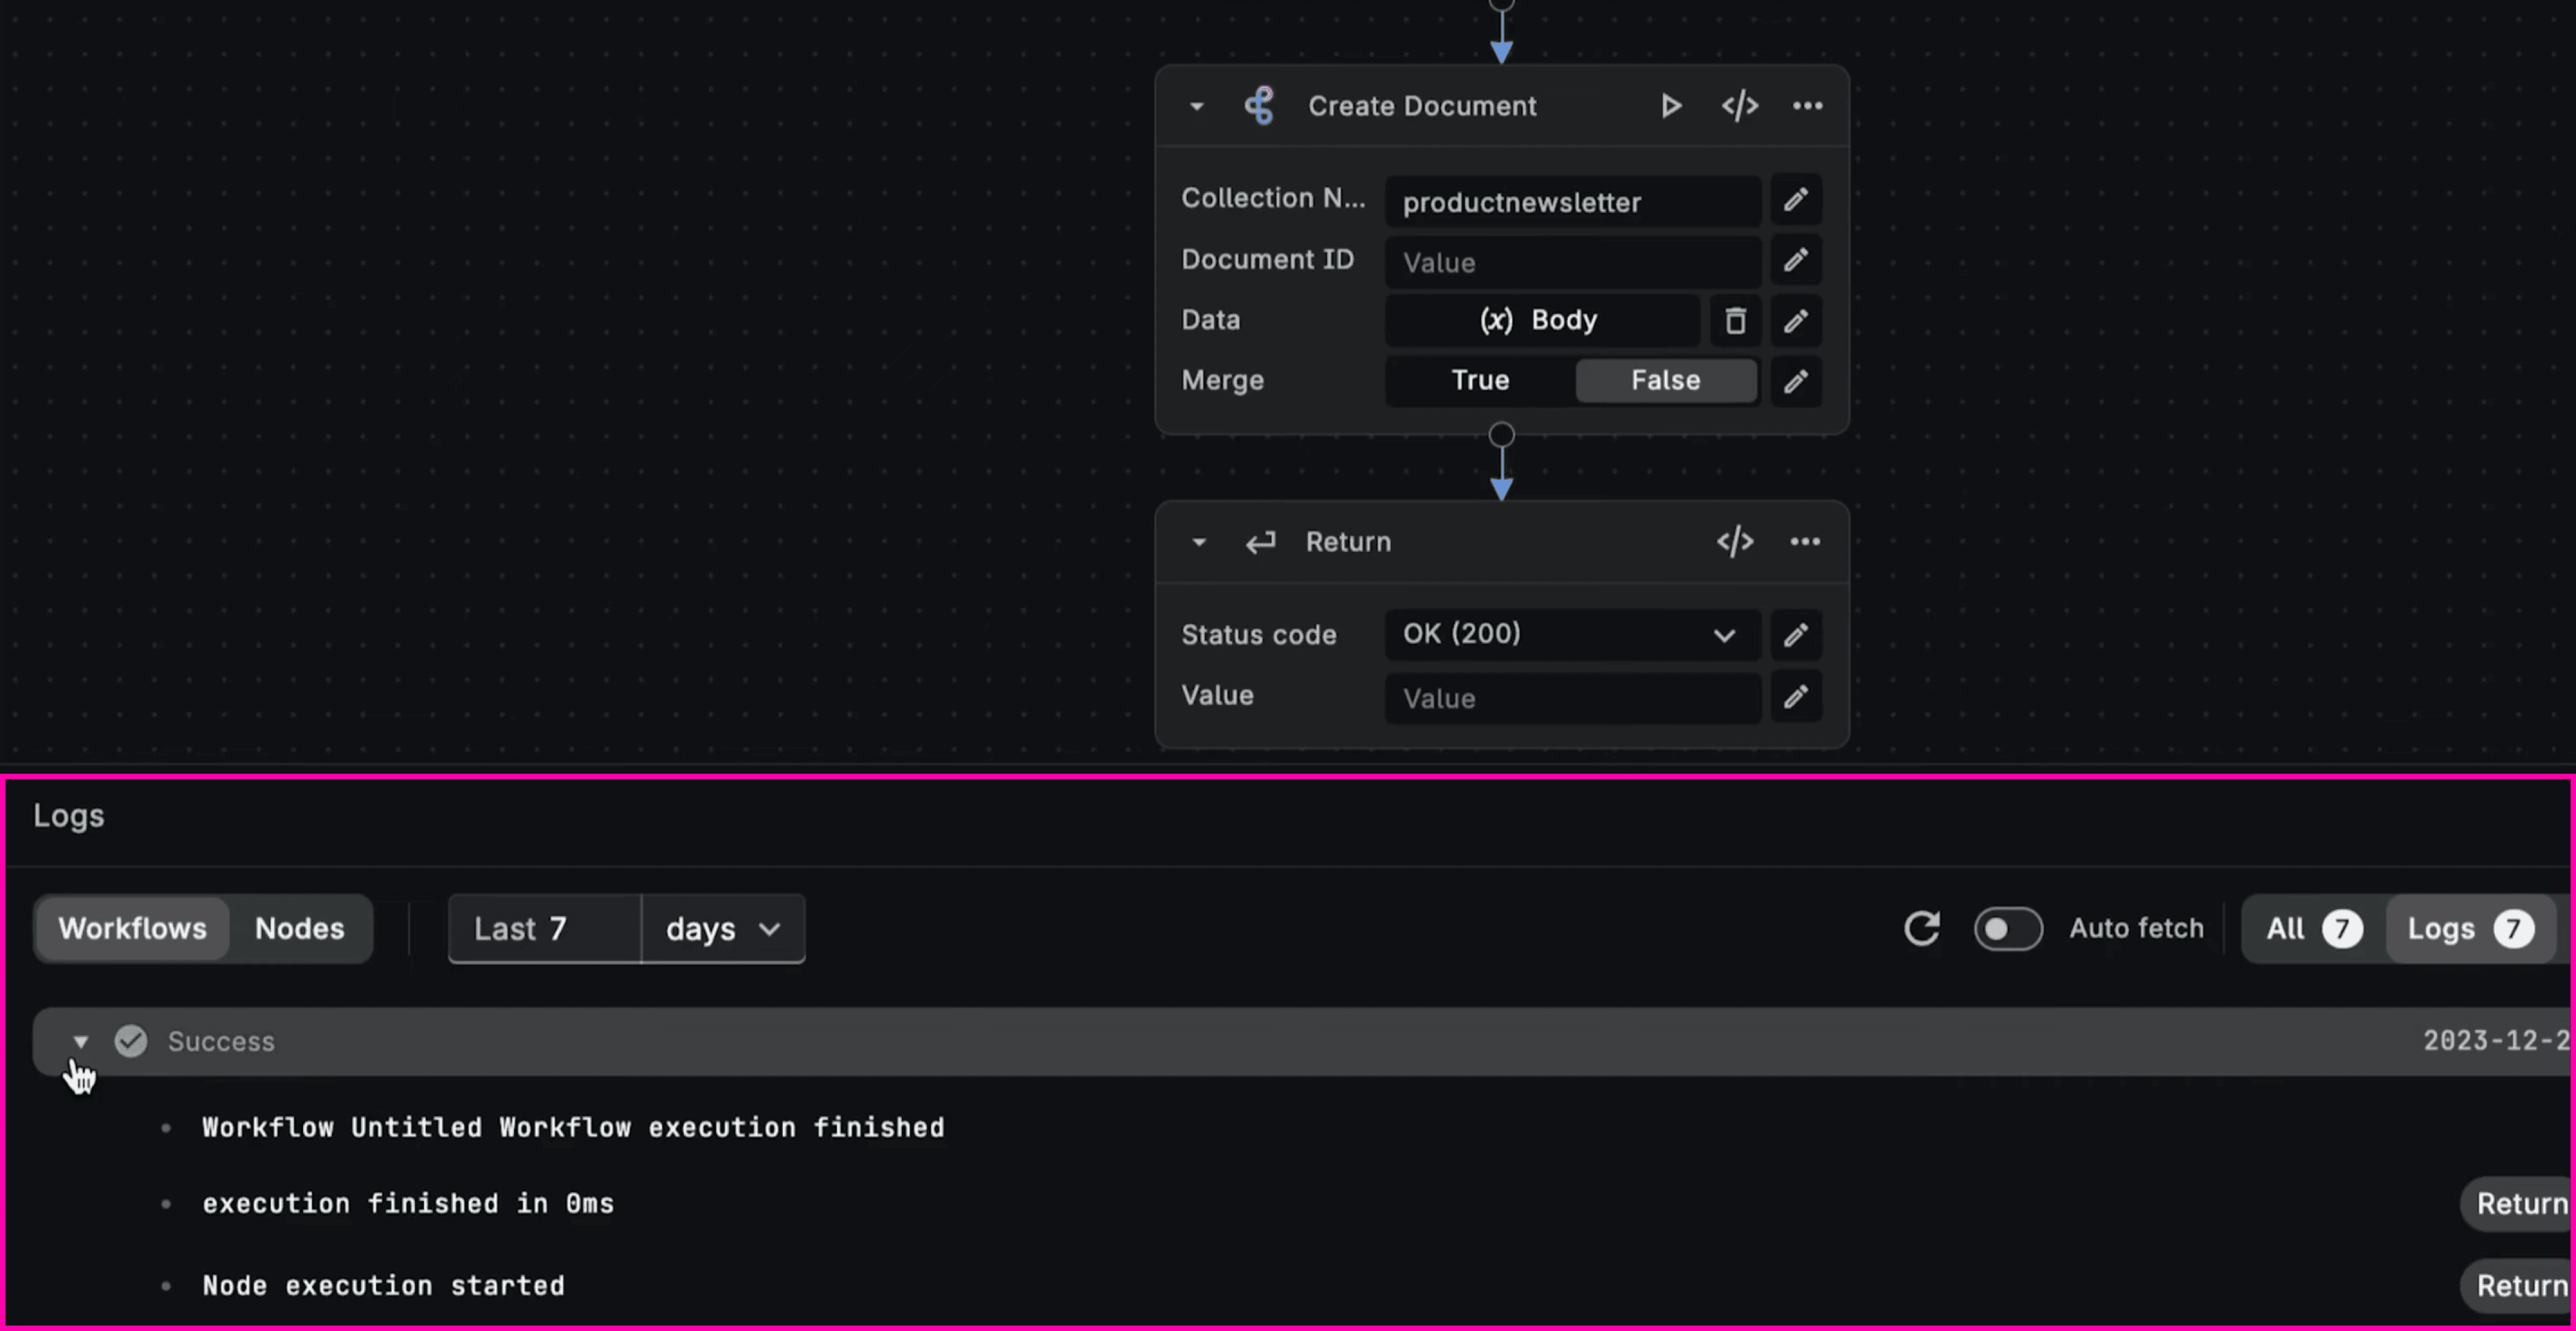Open the Create Document node options menu

coord(1806,106)
